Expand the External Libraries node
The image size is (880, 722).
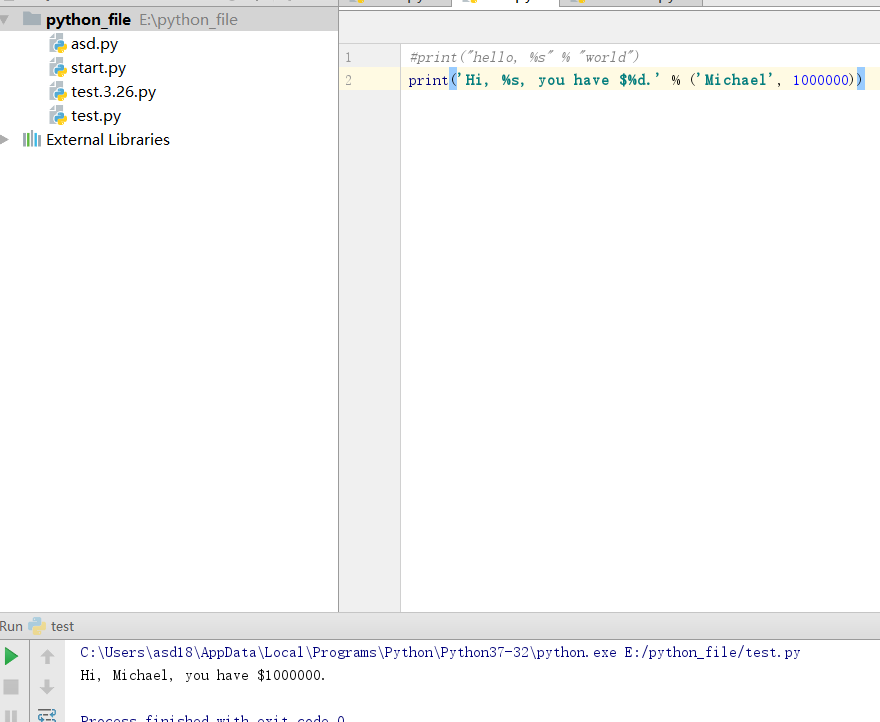(x=4, y=140)
